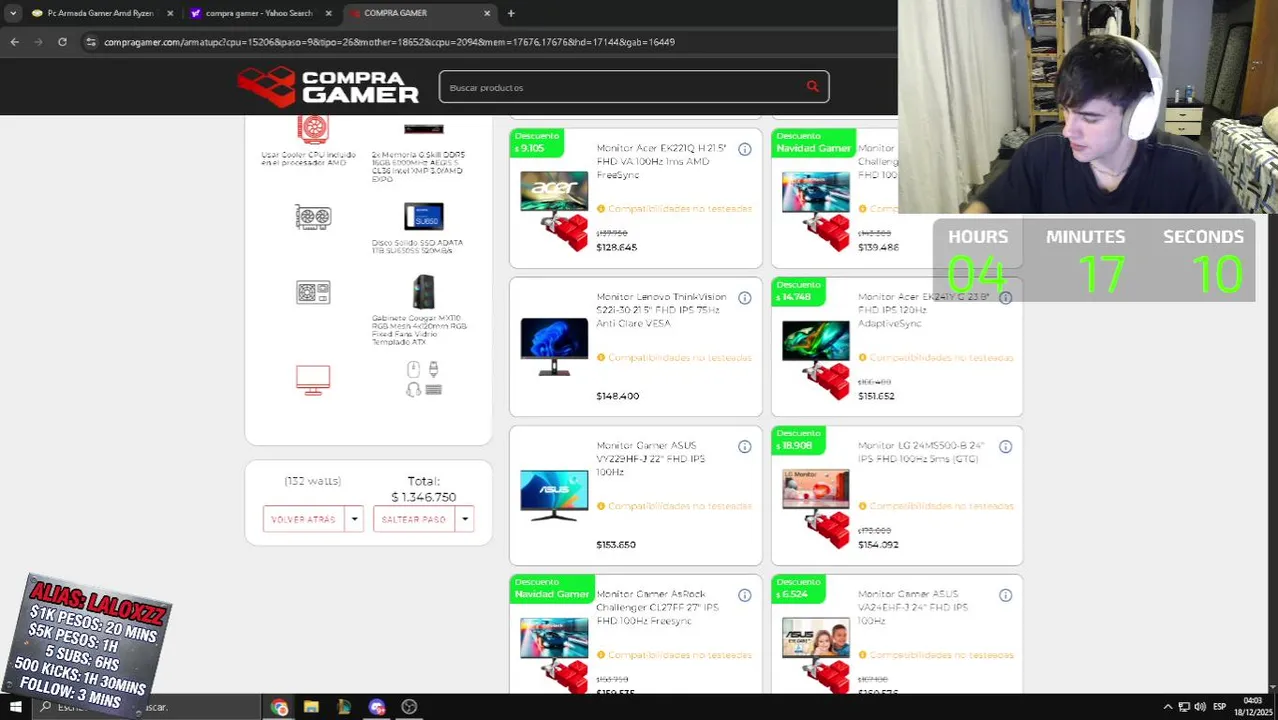The width and height of the screenshot is (1278, 720).
Task: Close the Yahoo Search browser tab
Action: [327, 13]
